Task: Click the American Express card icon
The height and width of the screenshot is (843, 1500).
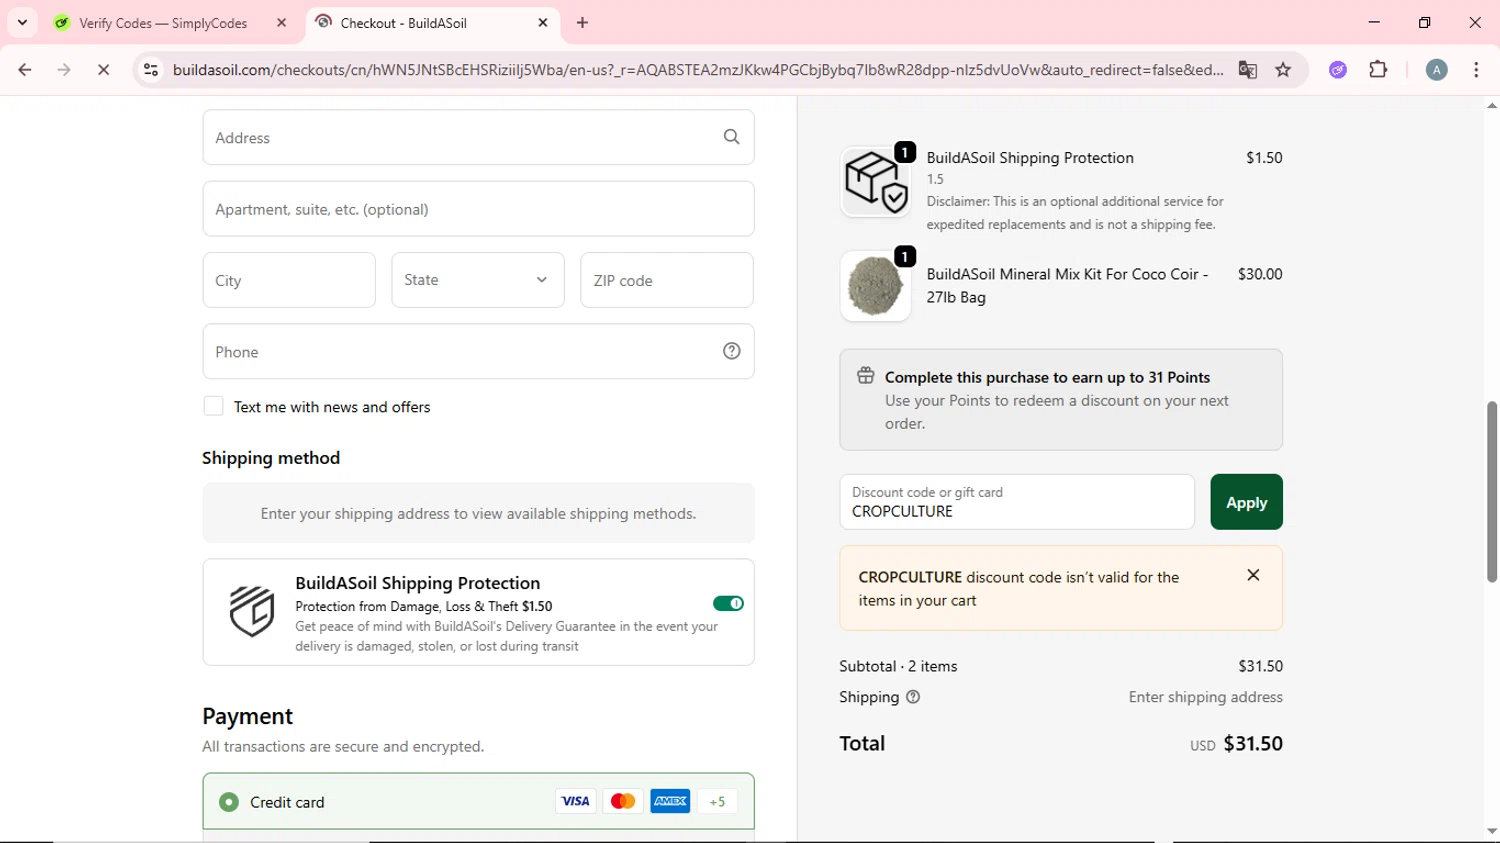Action: point(670,801)
